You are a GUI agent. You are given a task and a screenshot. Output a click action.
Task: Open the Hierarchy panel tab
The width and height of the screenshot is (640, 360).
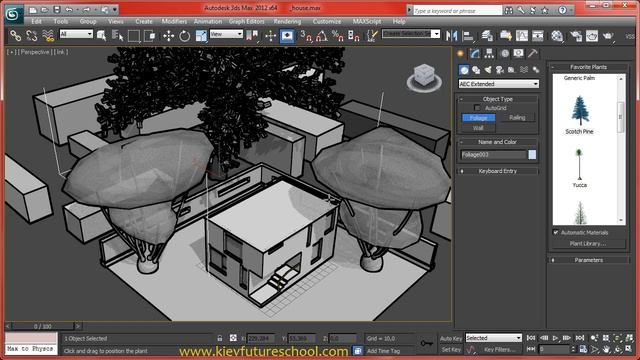[x=489, y=53]
